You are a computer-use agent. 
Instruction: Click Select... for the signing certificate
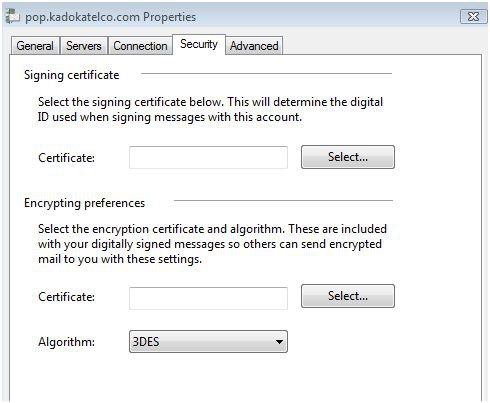(348, 157)
